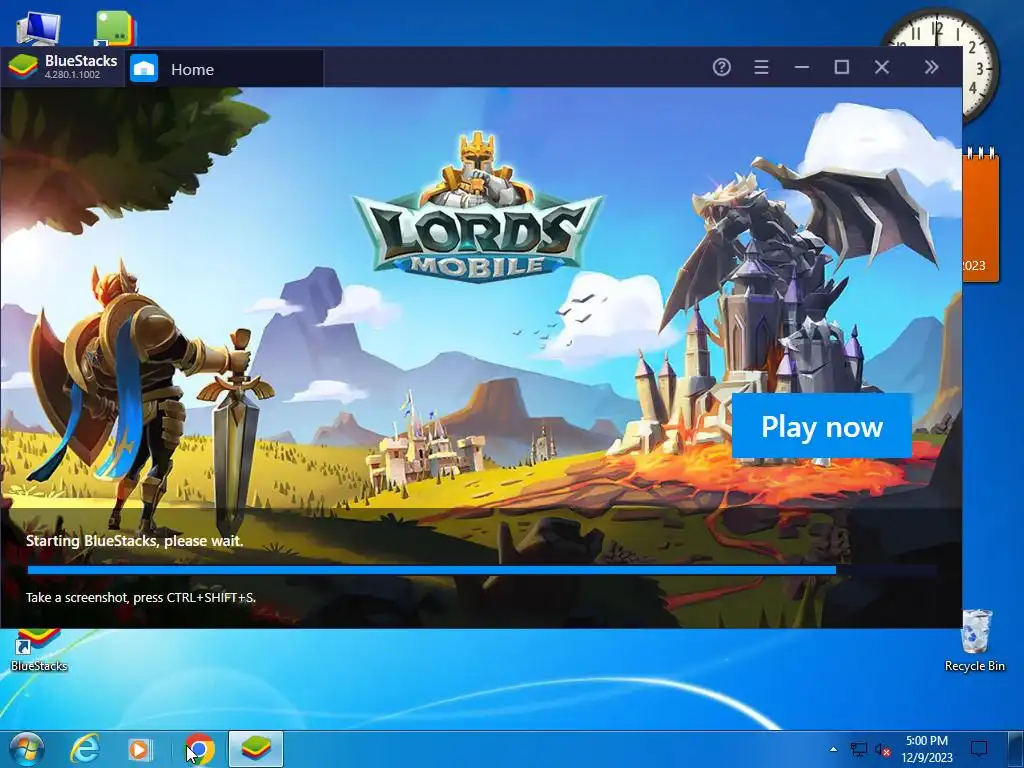This screenshot has width=1024, height=768.
Task: Open BlueStacks help question mark icon
Action: (722, 67)
